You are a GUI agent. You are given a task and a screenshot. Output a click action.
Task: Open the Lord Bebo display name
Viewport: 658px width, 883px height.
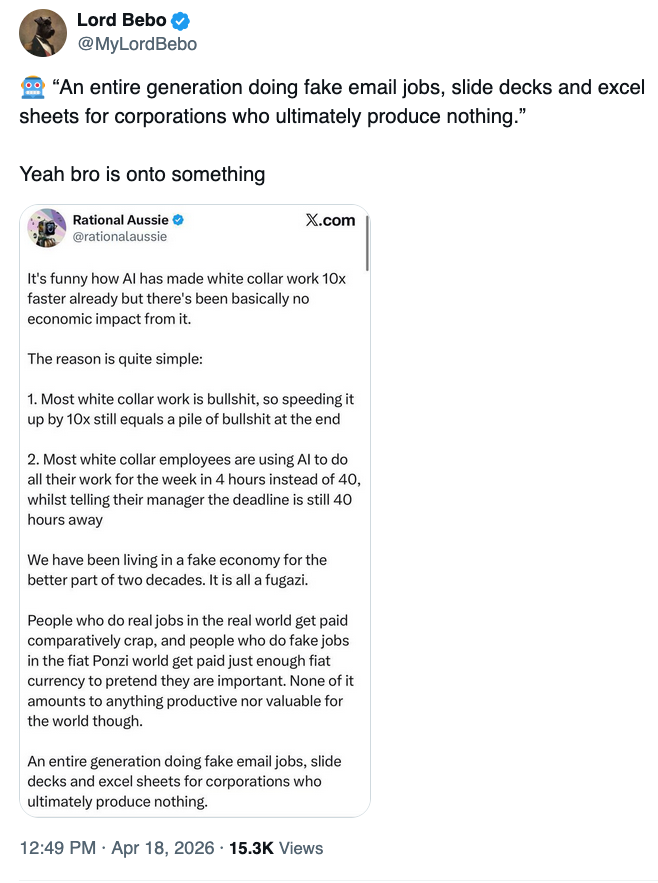(120, 21)
